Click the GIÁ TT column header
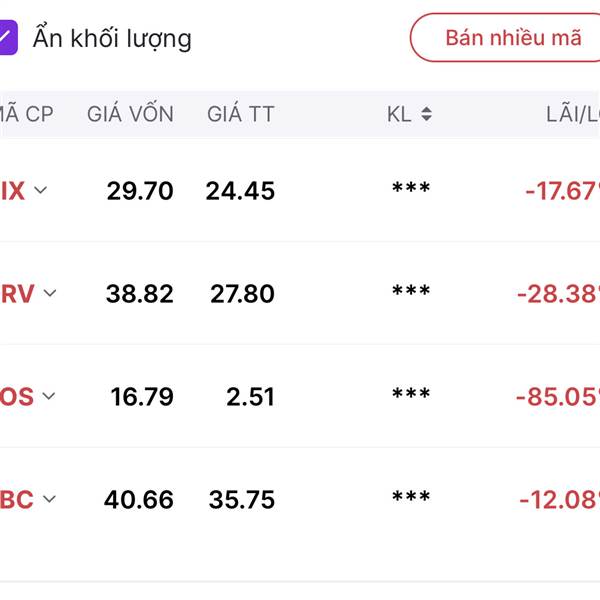This screenshot has width=600, height=600. [240, 114]
